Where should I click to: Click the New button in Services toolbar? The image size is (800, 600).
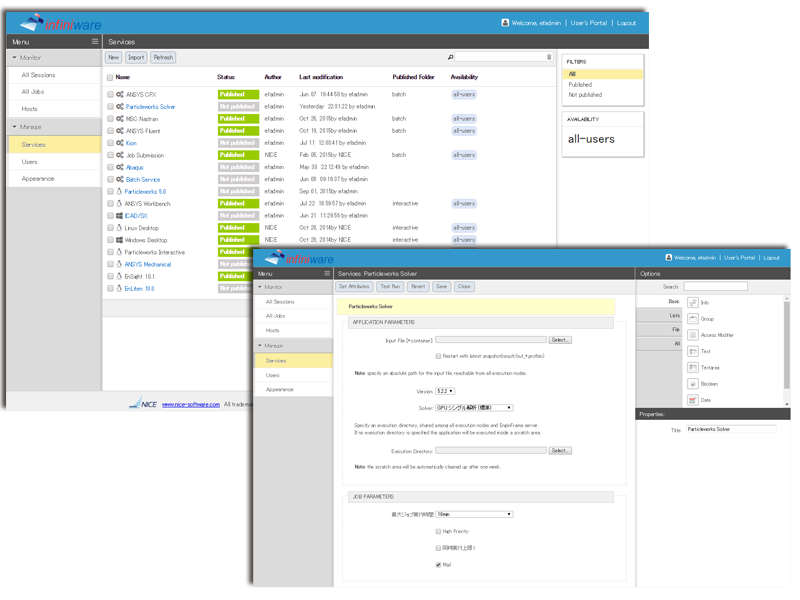point(113,58)
